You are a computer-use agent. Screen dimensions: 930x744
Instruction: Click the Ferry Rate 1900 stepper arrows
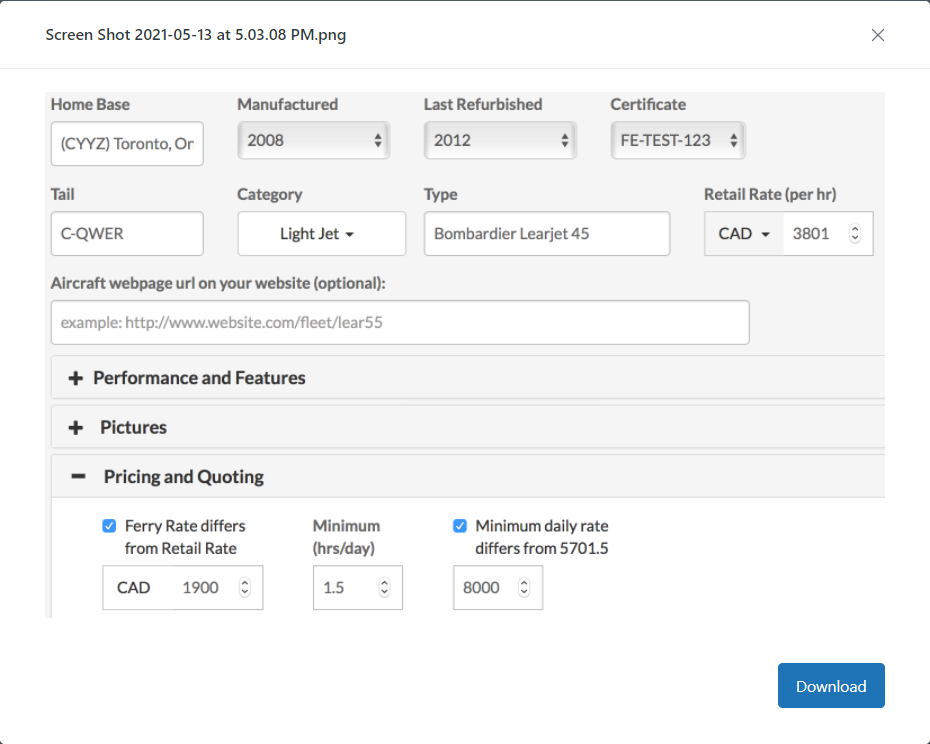coord(245,588)
